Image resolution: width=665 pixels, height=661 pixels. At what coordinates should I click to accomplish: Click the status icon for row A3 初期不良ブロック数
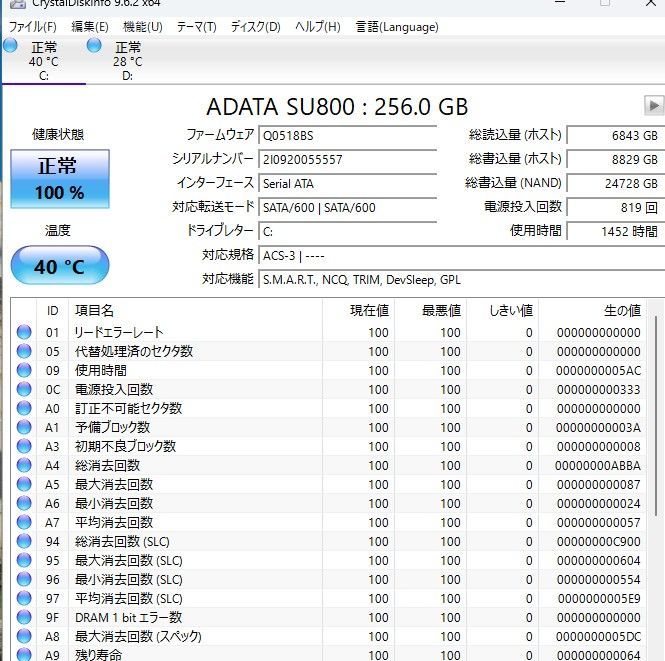coord(24,446)
